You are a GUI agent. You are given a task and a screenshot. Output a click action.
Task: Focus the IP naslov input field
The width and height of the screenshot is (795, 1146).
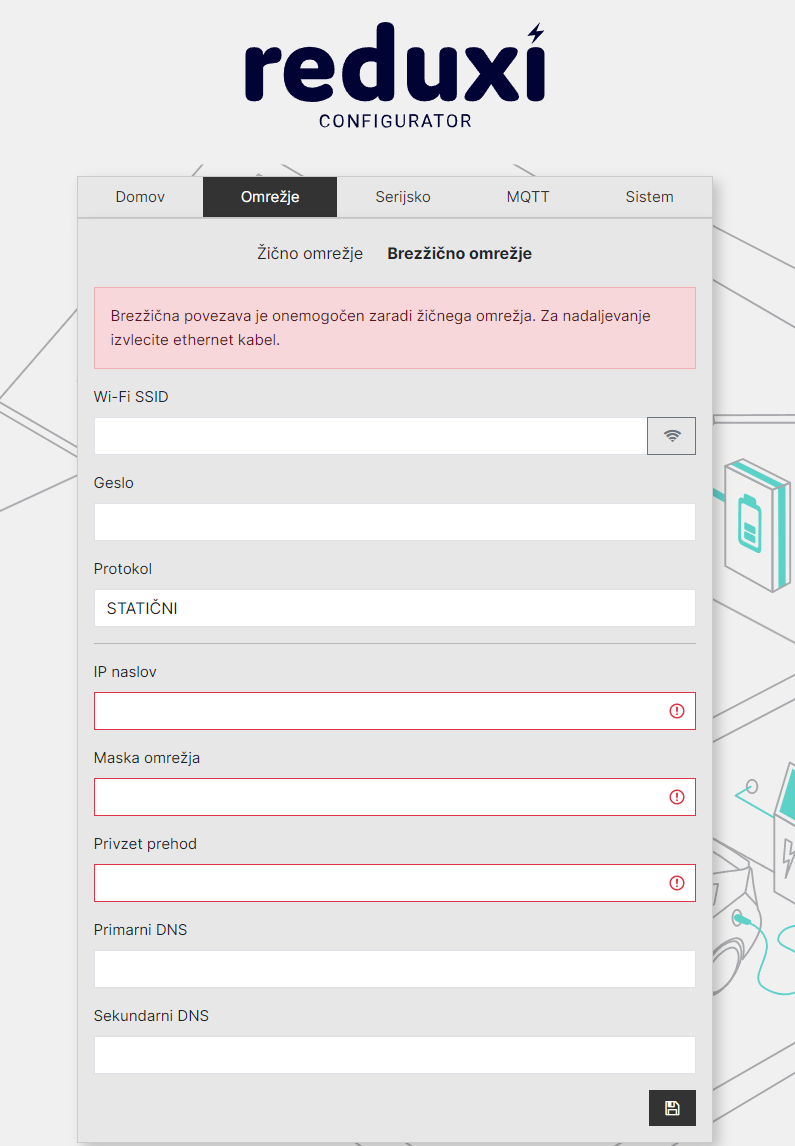(395, 711)
